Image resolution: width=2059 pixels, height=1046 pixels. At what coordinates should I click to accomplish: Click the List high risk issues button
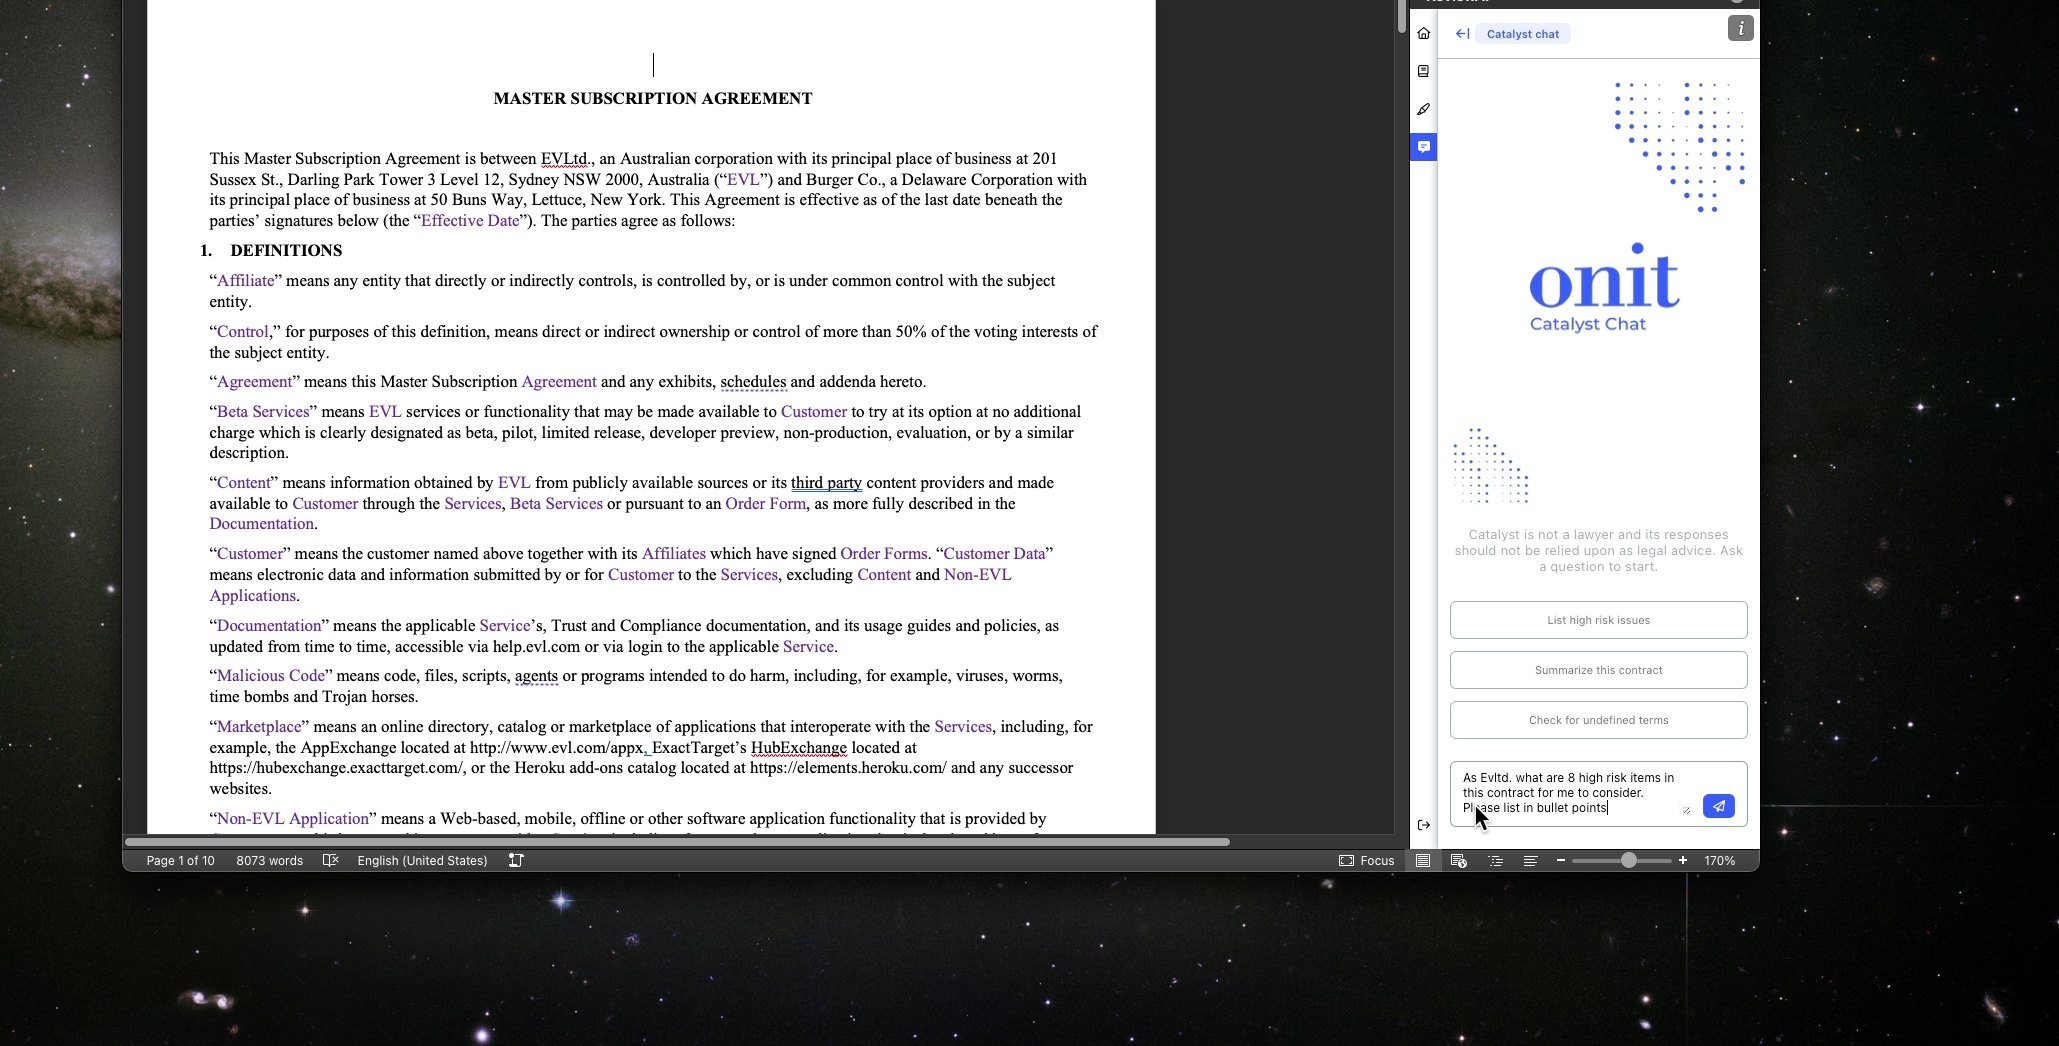tap(1599, 620)
